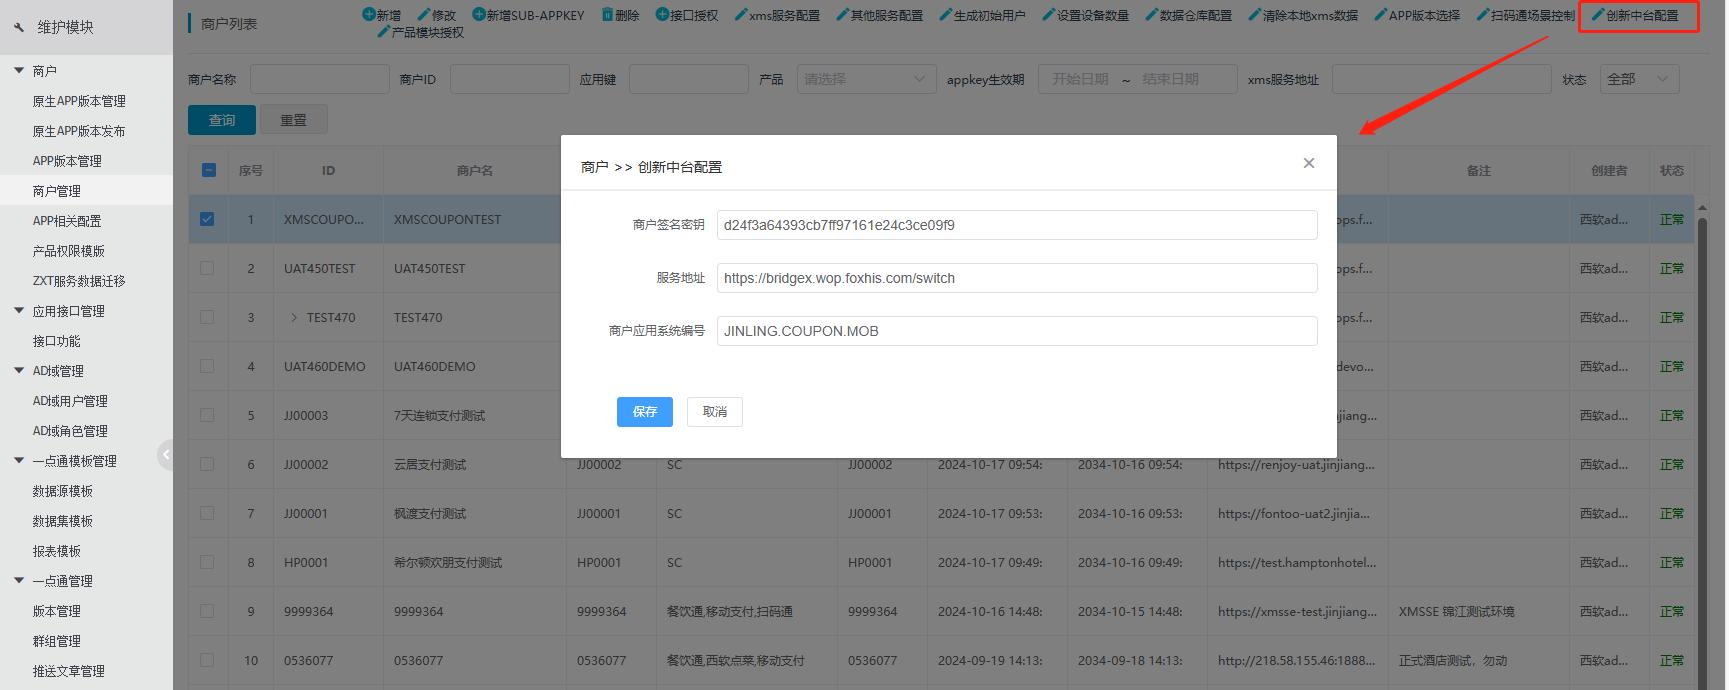This screenshot has width=1729, height=690.
Task: Open APP相关配置 in sidebar
Action: [x=67, y=221]
